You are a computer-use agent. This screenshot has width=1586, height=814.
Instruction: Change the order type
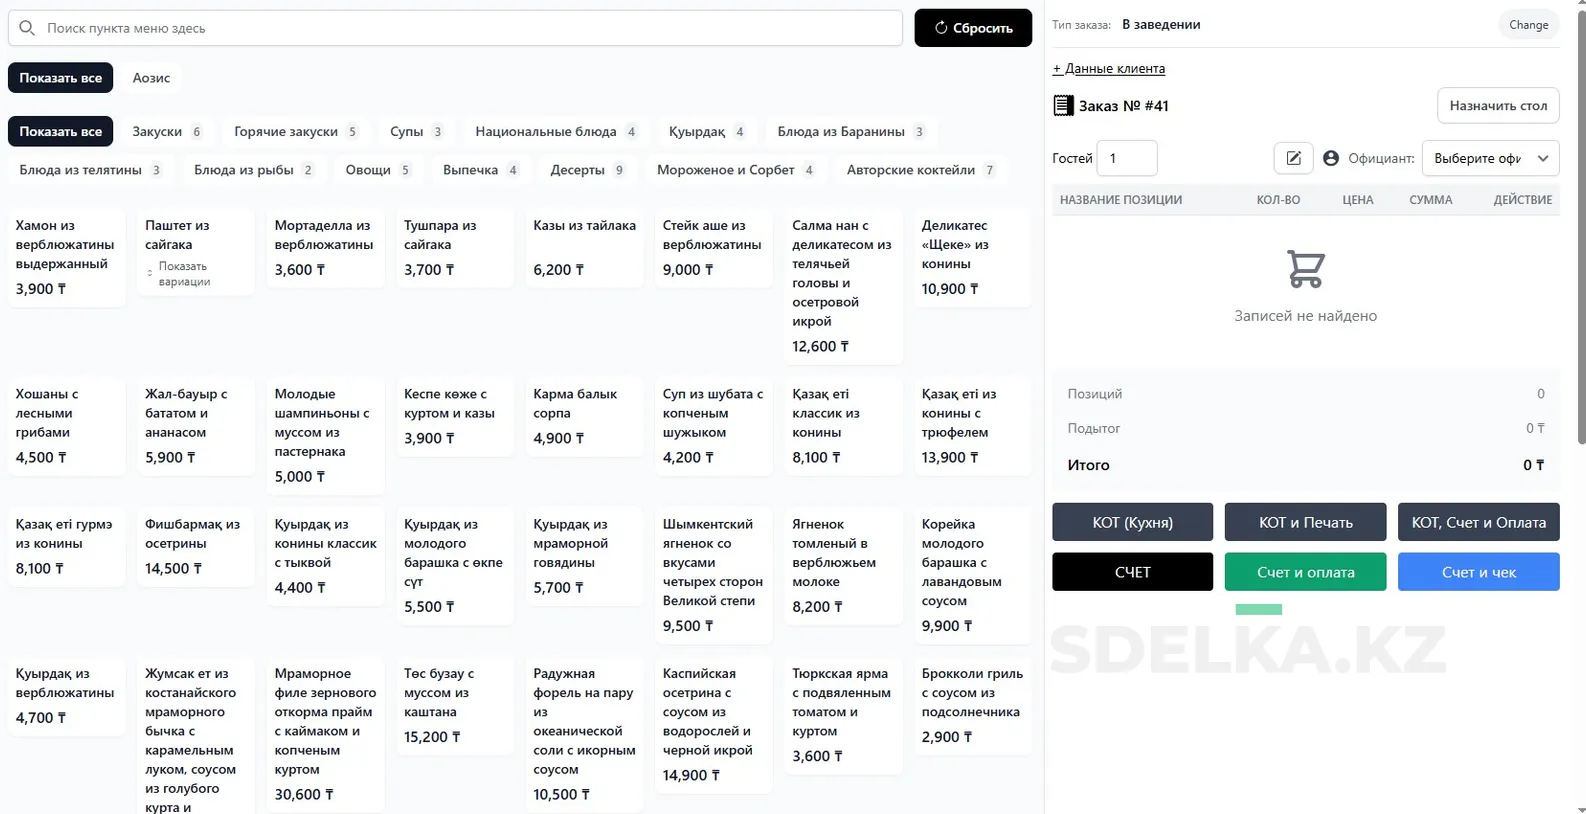point(1528,25)
